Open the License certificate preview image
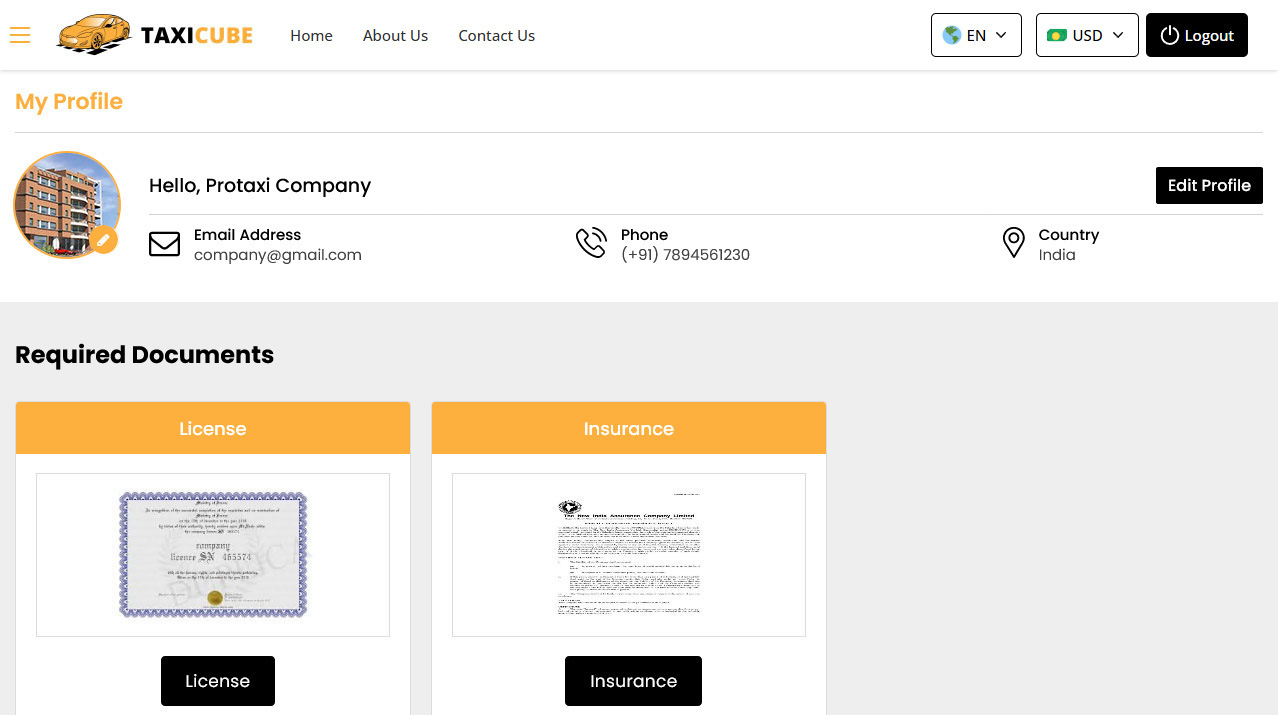The height and width of the screenshot is (715, 1278). [213, 555]
